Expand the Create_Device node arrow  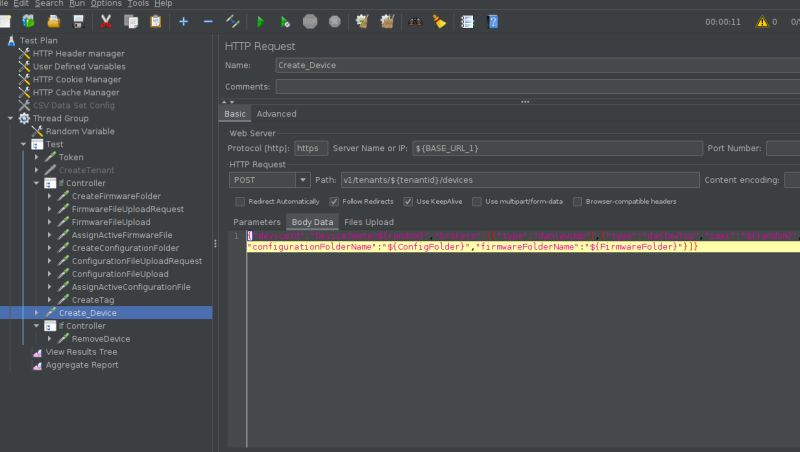pos(36,313)
